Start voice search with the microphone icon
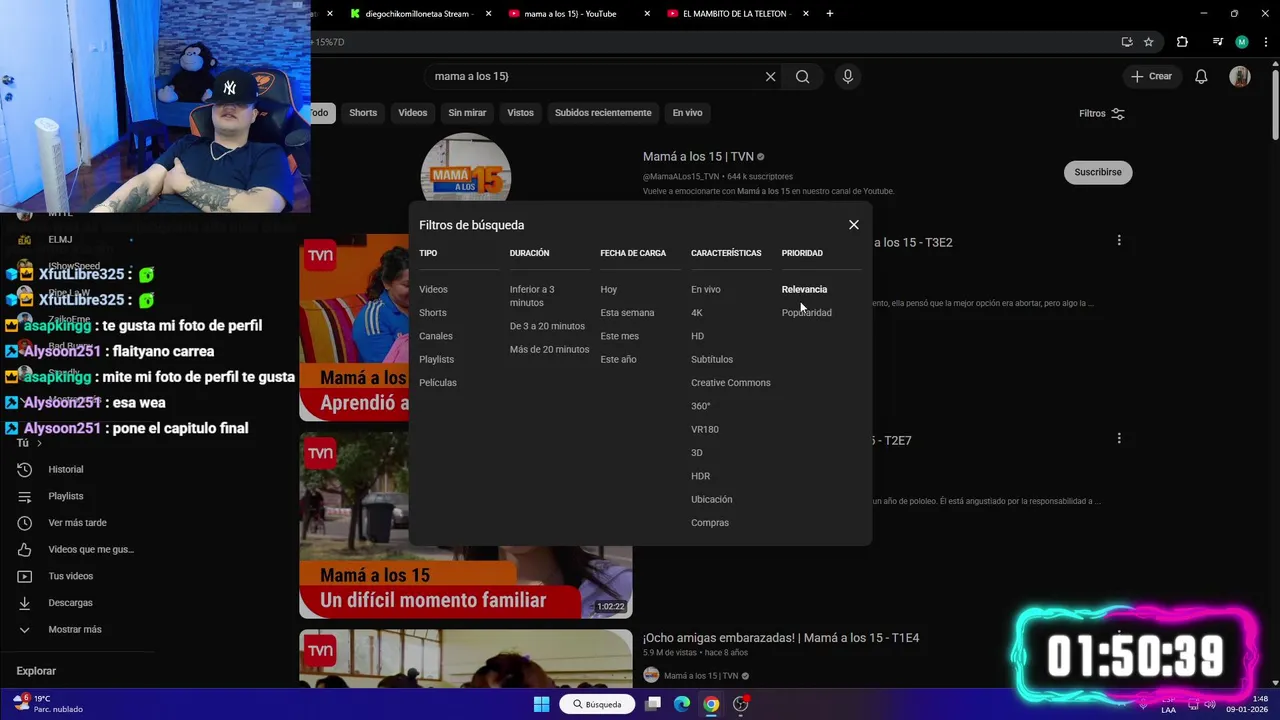Viewport: 1280px width, 720px height. [x=848, y=76]
